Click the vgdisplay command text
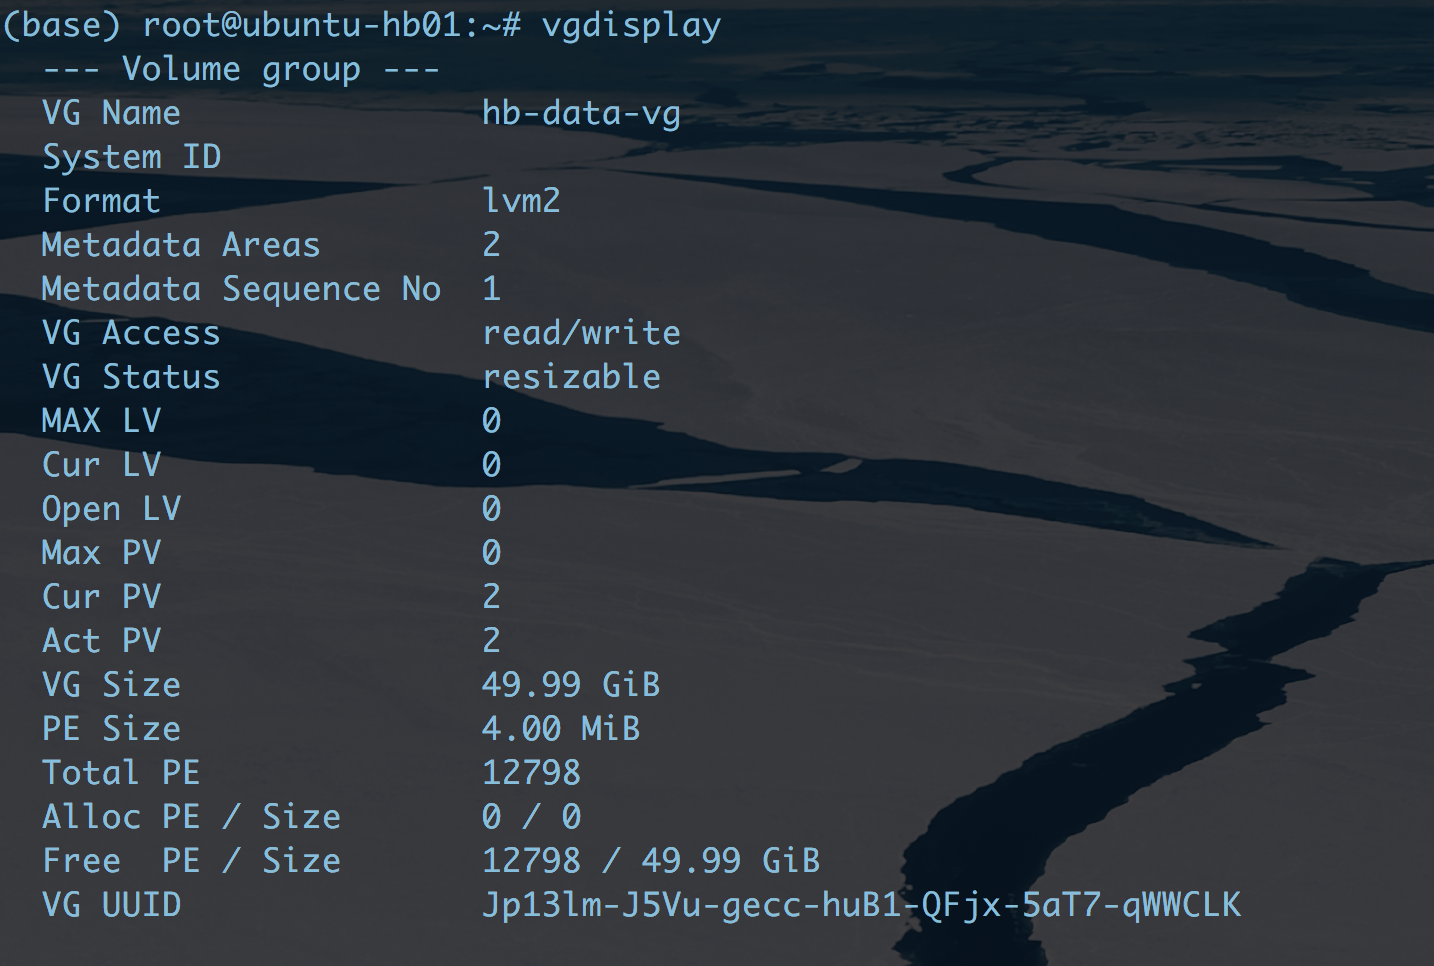 [631, 25]
